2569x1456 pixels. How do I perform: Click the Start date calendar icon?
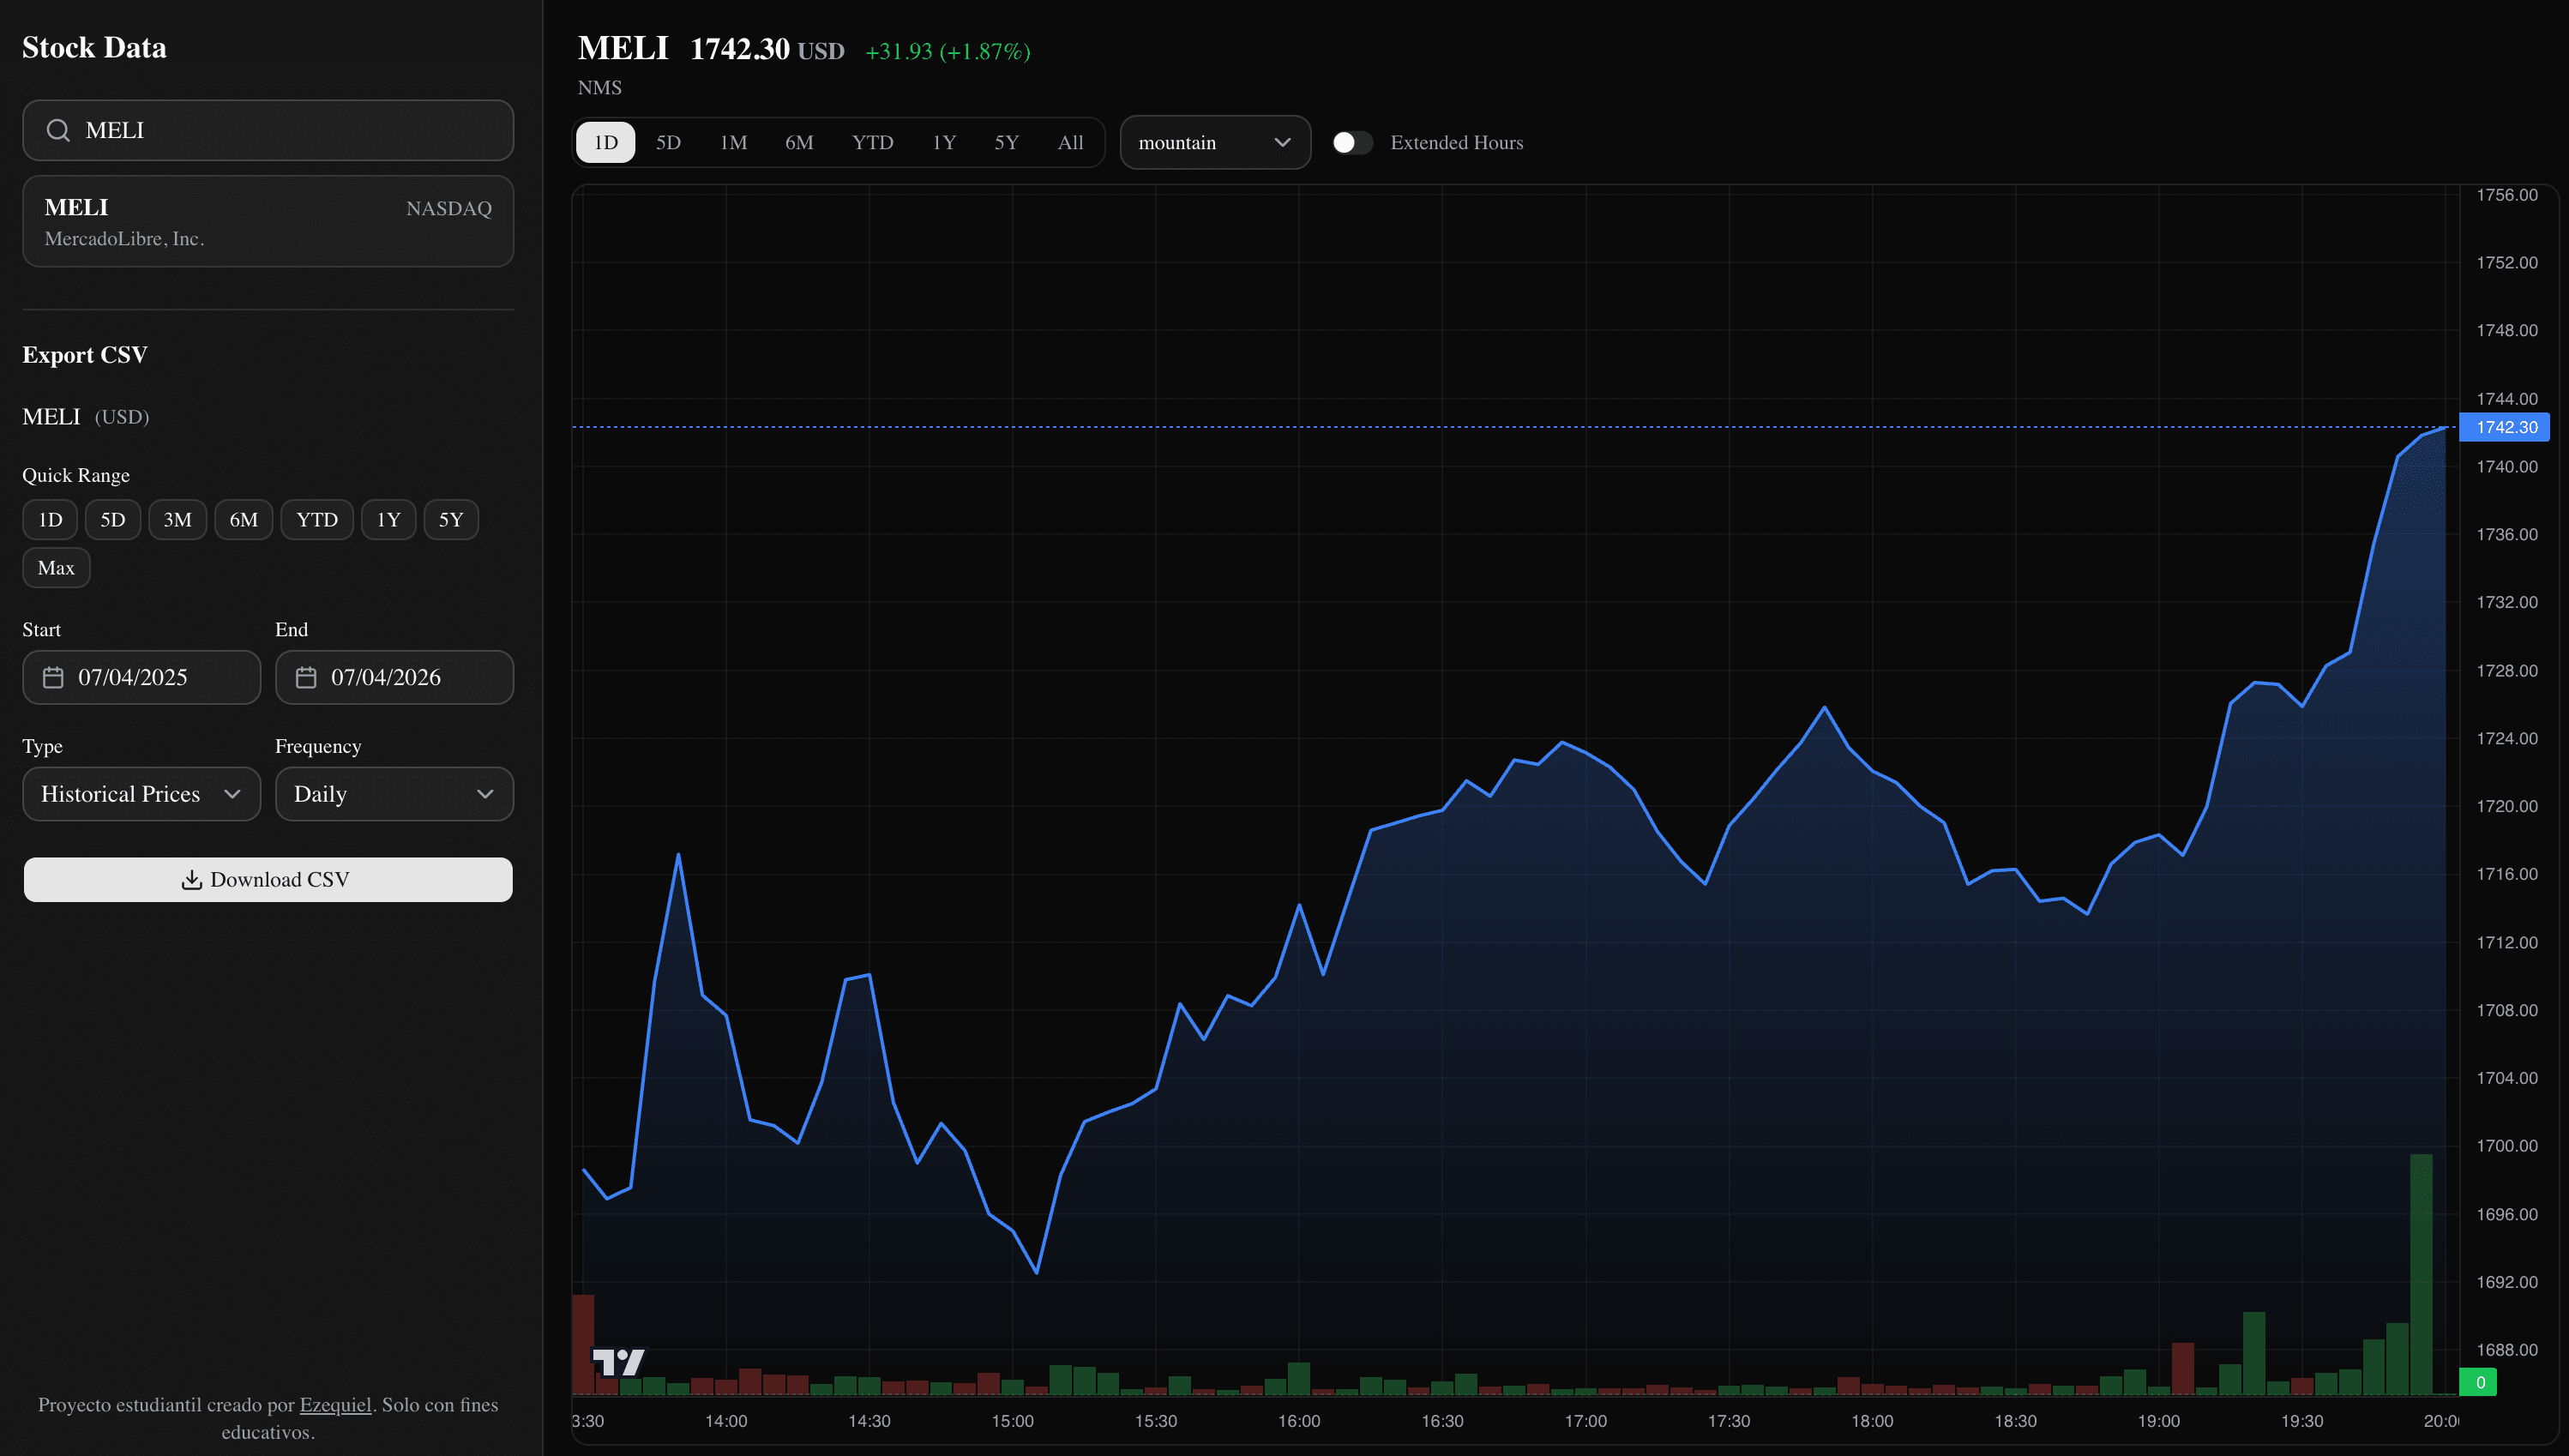(53, 677)
